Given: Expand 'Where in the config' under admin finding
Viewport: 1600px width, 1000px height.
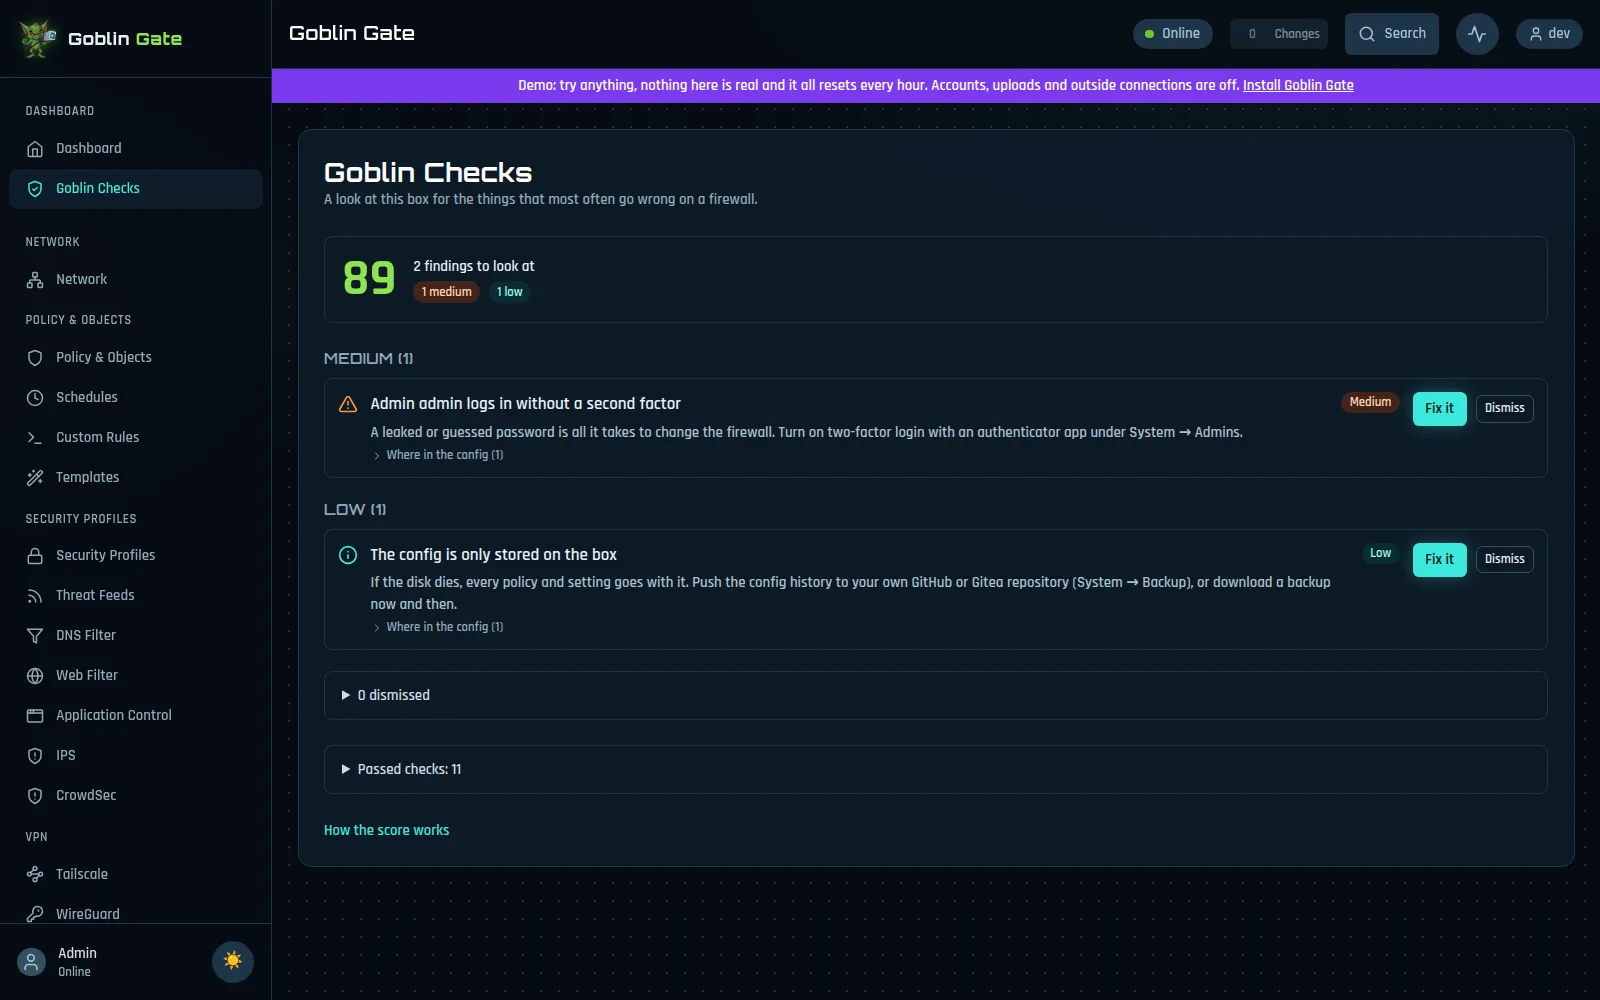Looking at the screenshot, I should click(438, 455).
